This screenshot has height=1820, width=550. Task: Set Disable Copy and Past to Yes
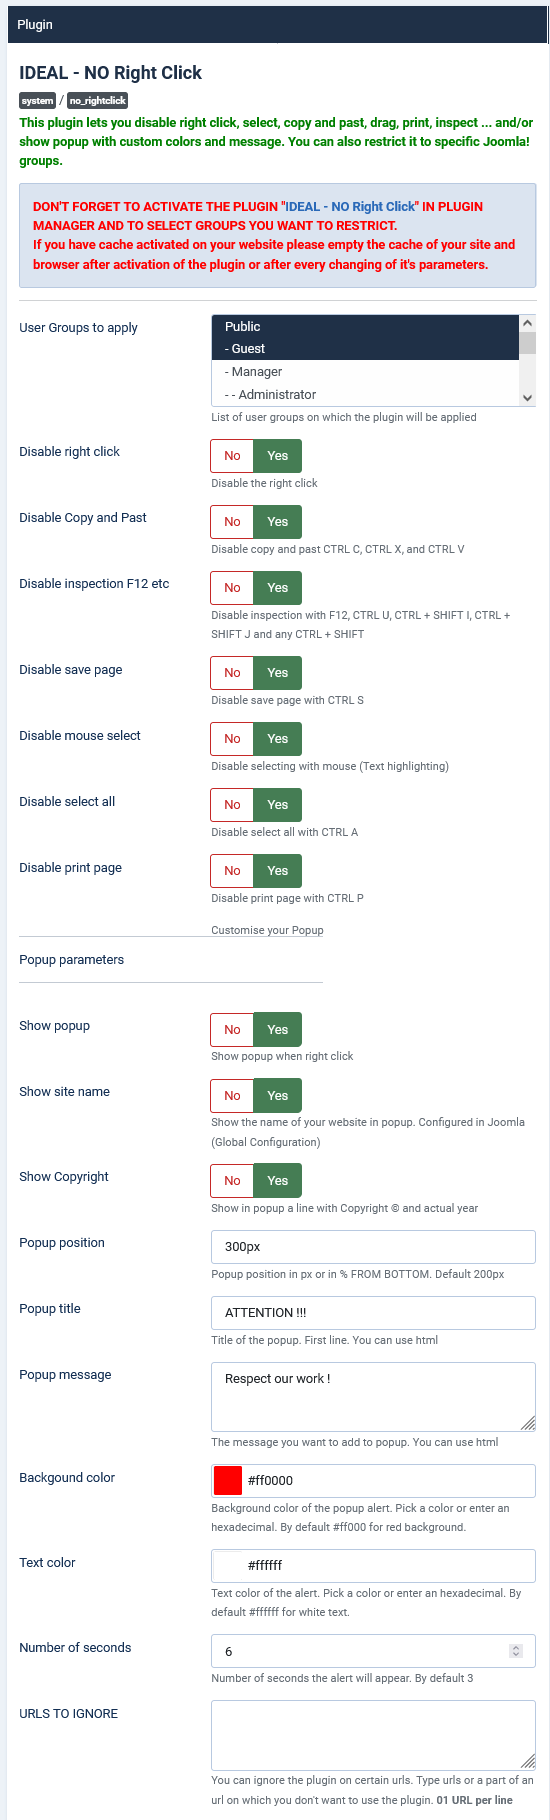(278, 522)
